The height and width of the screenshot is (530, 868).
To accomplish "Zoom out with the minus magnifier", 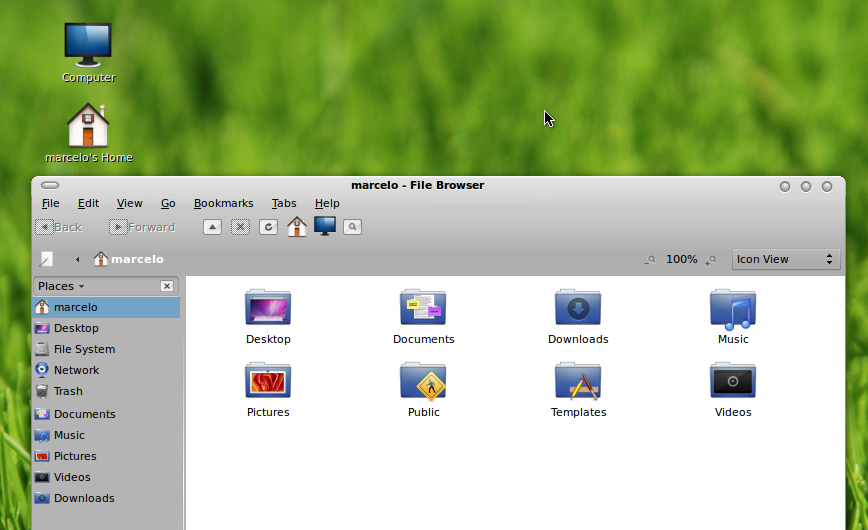I will (650, 259).
